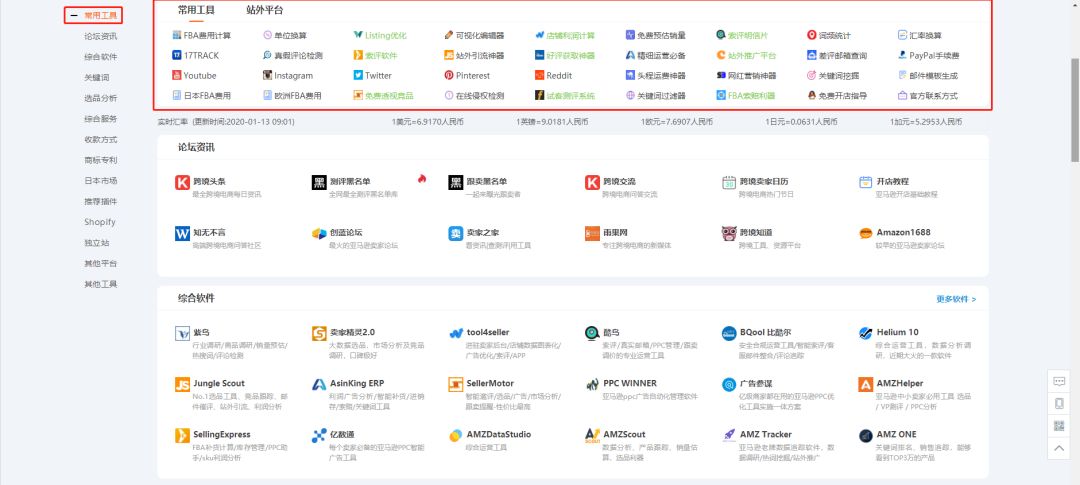The height and width of the screenshot is (485, 1080).
Task: Go to 日本市场 in the sidebar
Action: (101, 180)
